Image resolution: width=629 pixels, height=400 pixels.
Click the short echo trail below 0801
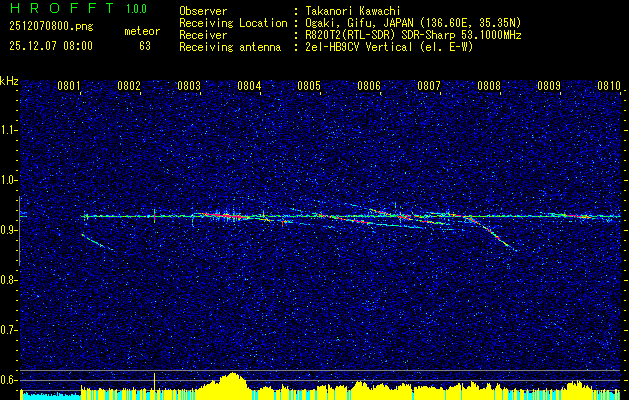97,242
